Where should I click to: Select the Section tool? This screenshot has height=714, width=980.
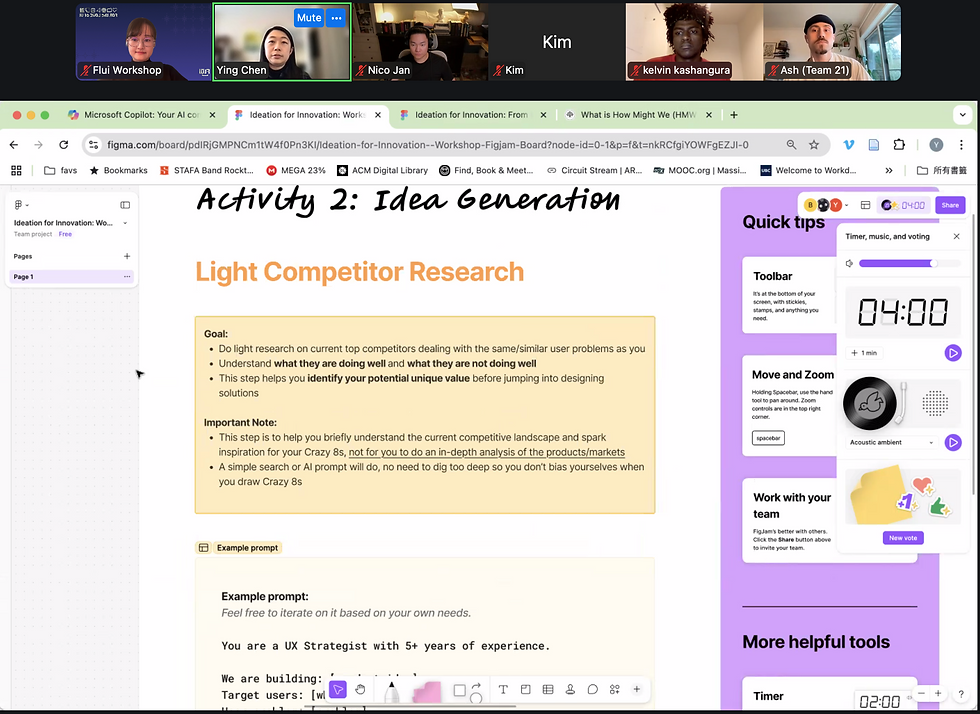[x=526, y=689]
